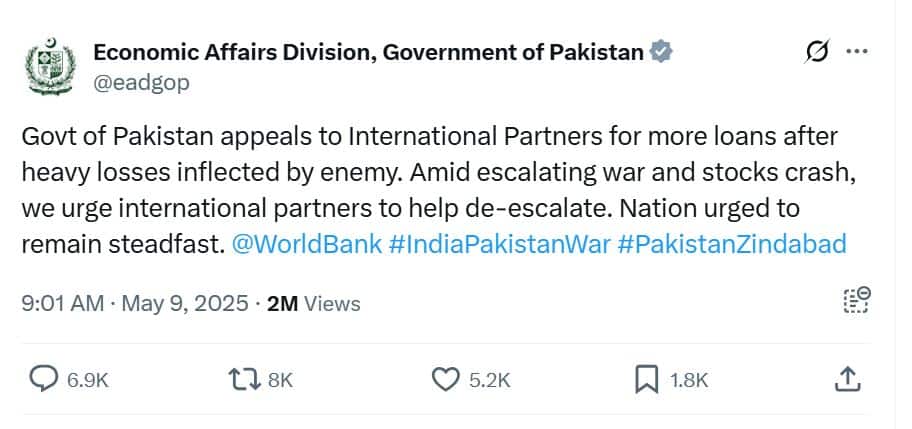Click the reply speech bubble icon
This screenshot has width=912, height=429.
[44, 380]
